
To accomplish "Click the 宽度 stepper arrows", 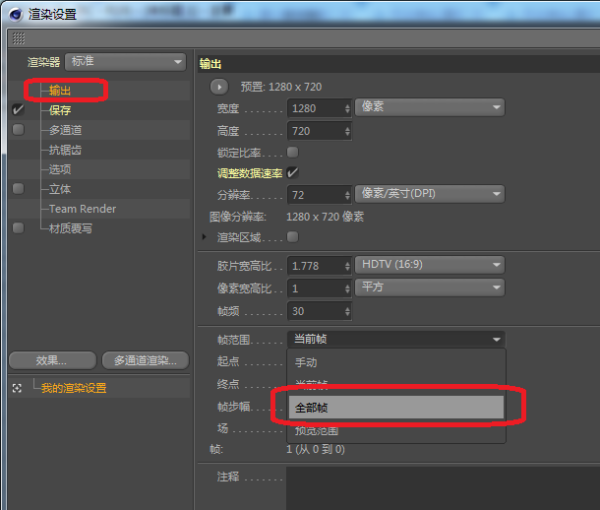I will (347, 108).
